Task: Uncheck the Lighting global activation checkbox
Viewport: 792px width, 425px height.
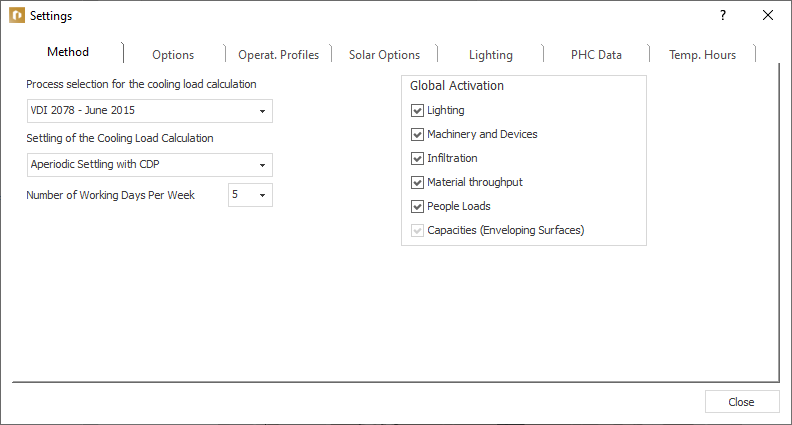Action: pyautogui.click(x=417, y=110)
